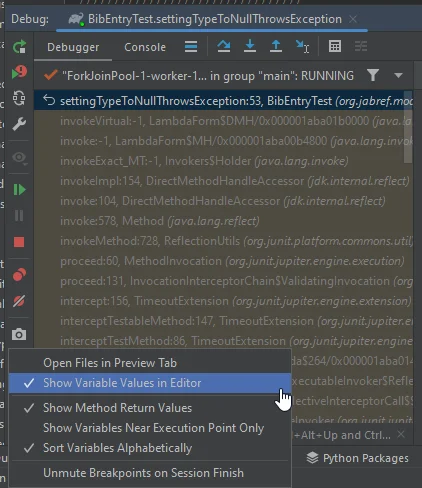The image size is (422, 488).
Task: Rerun the debug session with the green arrow
Action: click(19, 46)
